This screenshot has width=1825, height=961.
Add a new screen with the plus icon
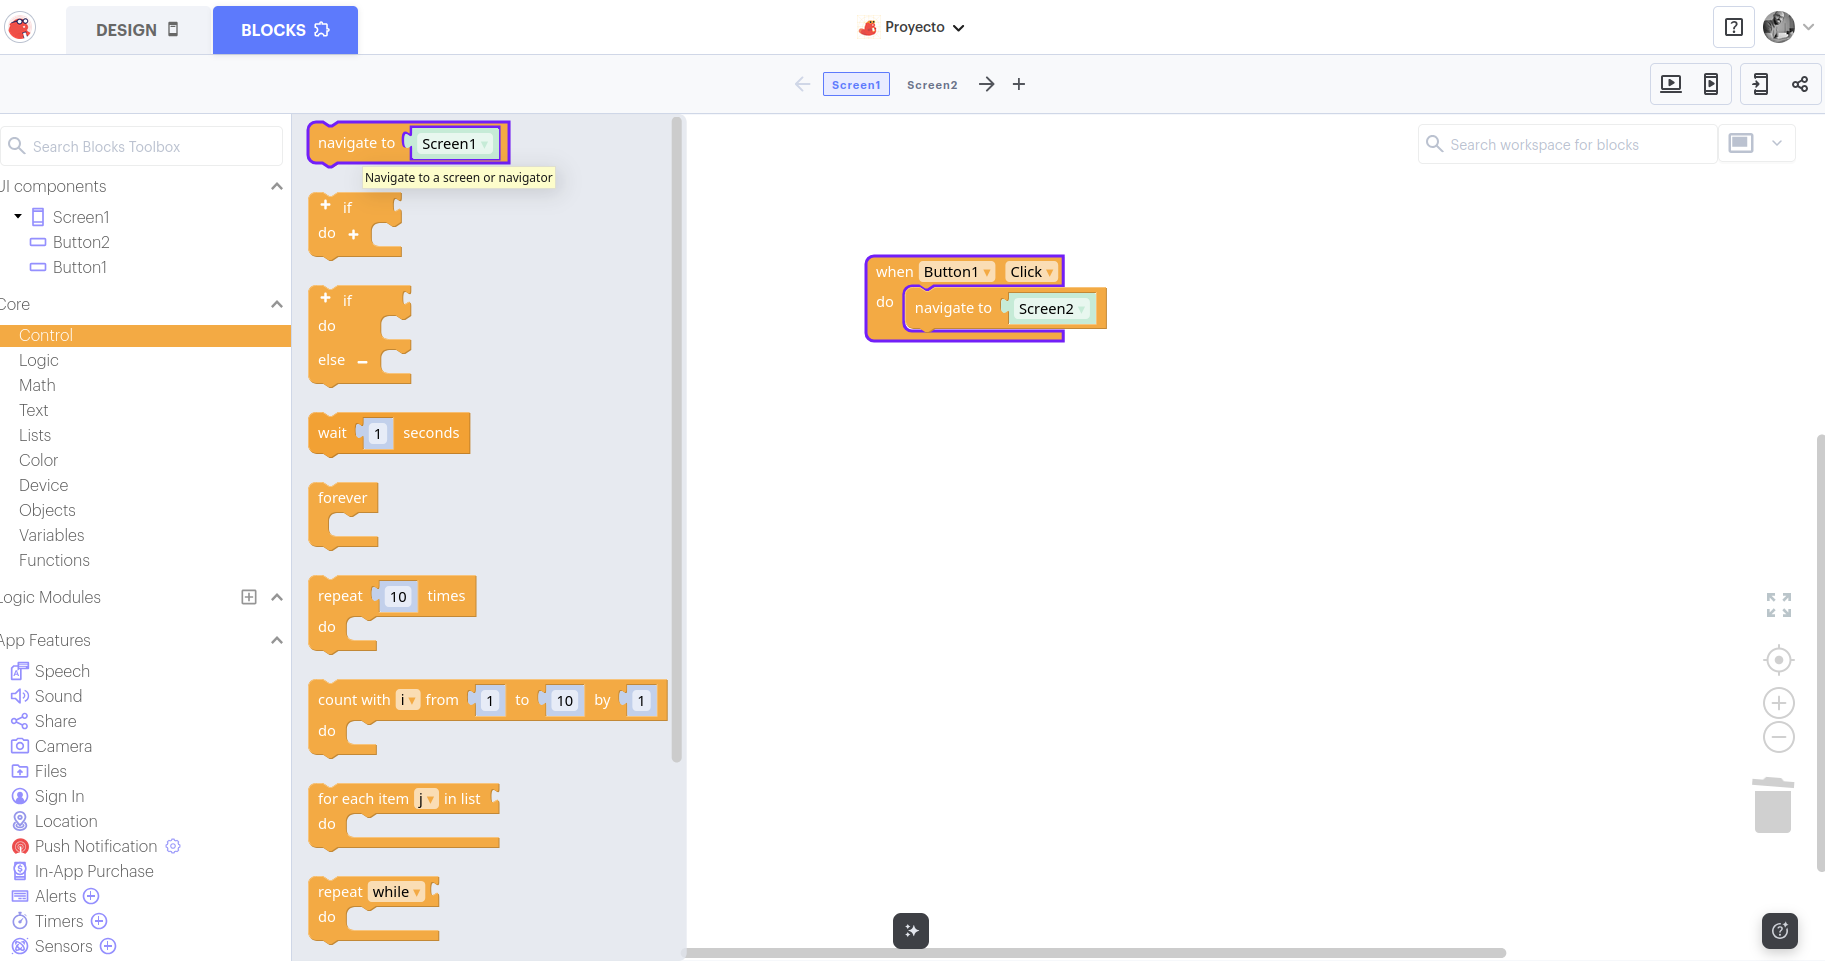point(1018,84)
